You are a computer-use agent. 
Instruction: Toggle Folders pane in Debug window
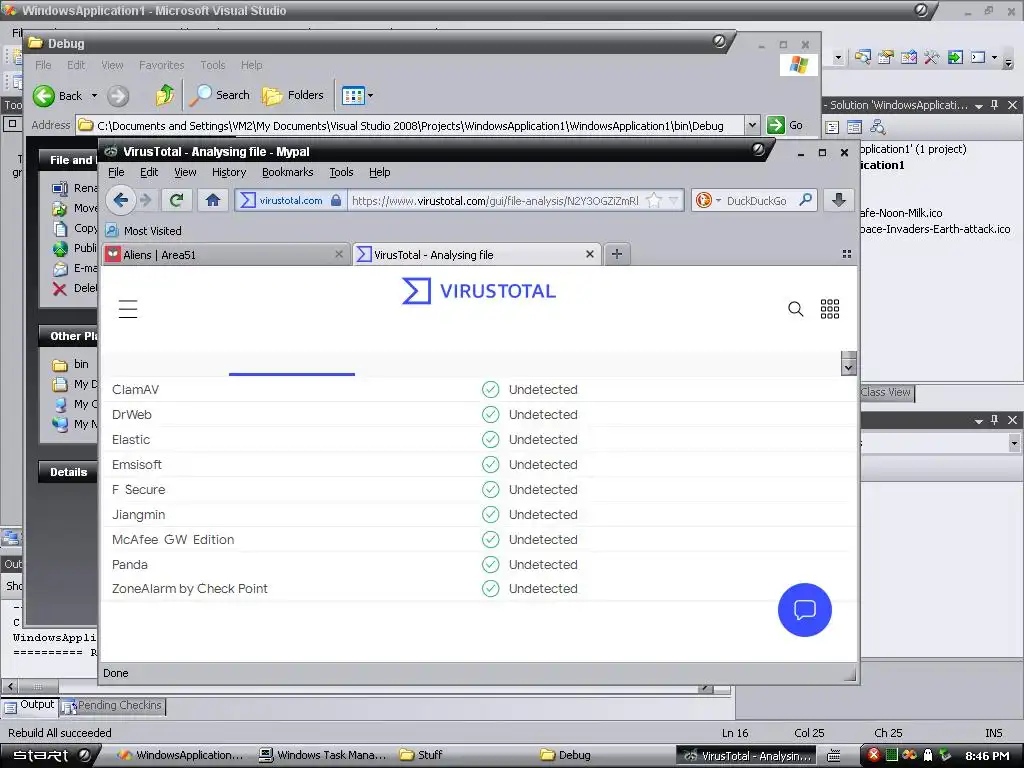coord(293,95)
